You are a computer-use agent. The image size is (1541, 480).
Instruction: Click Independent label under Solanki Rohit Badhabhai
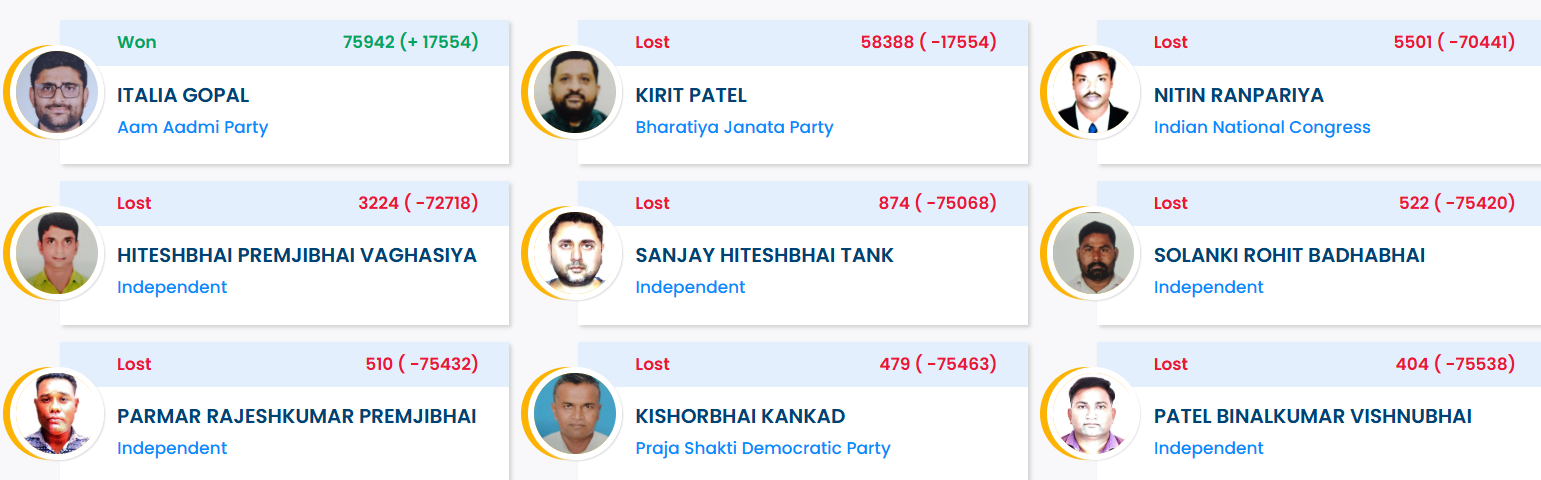[x=1208, y=287]
